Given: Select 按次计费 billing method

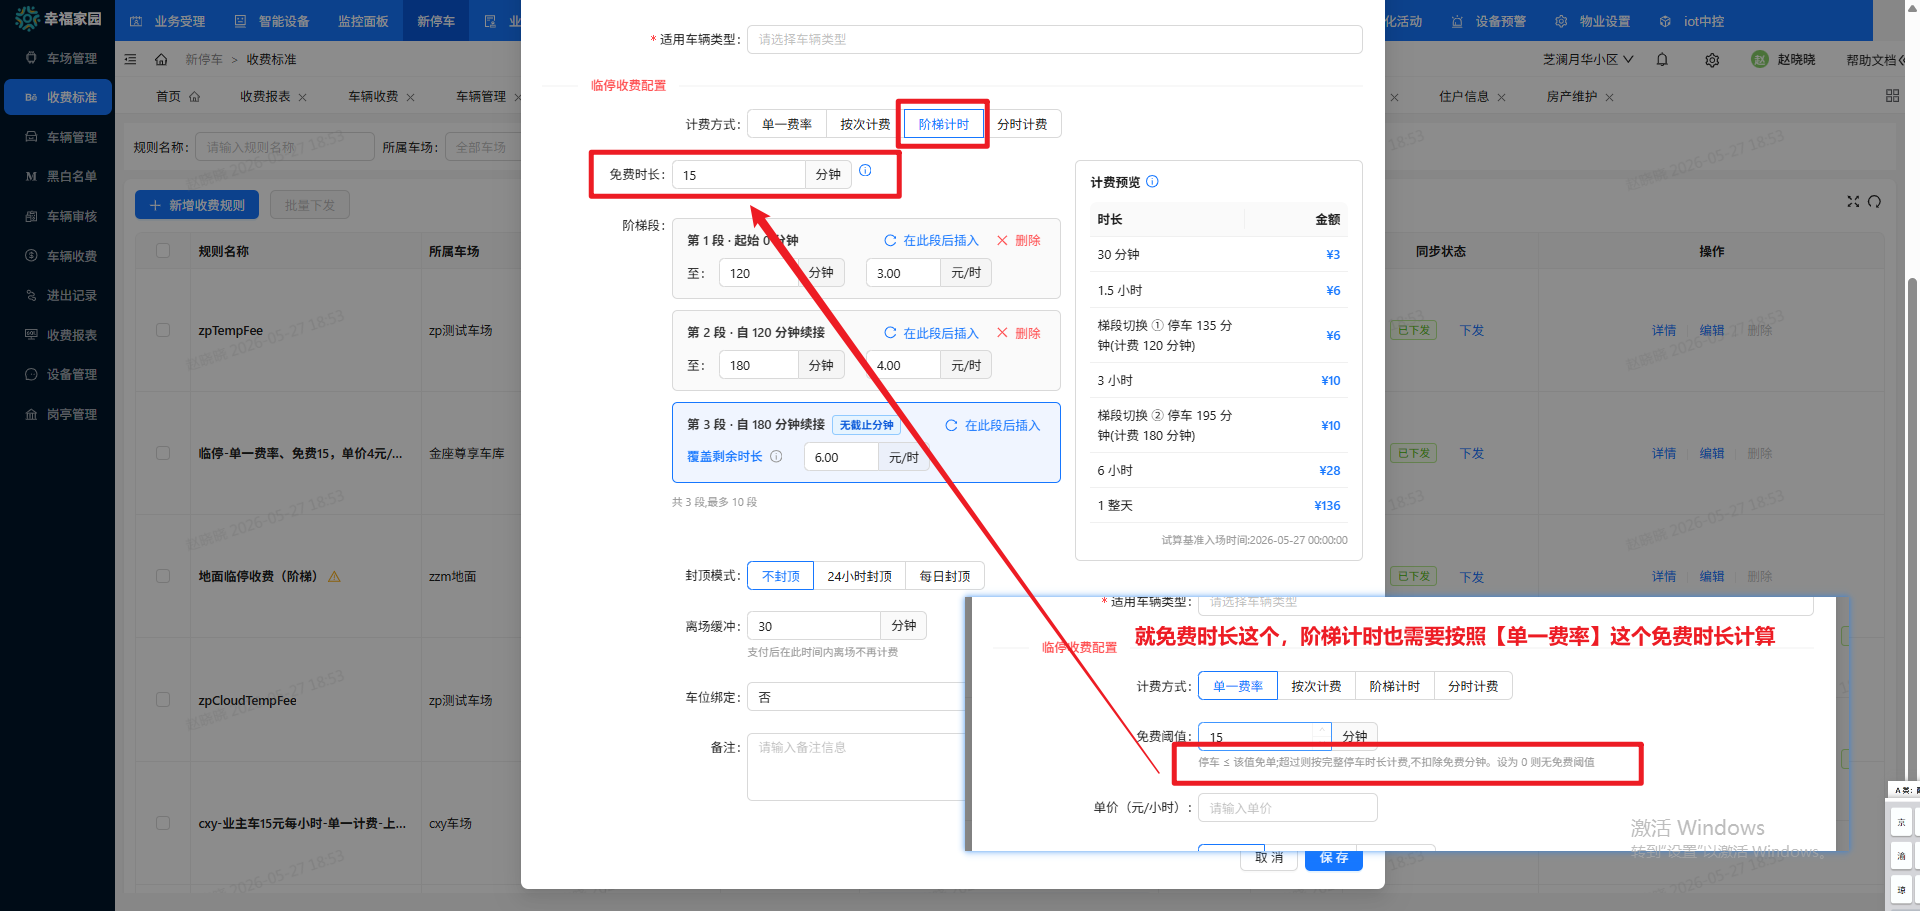Looking at the screenshot, I should point(865,124).
